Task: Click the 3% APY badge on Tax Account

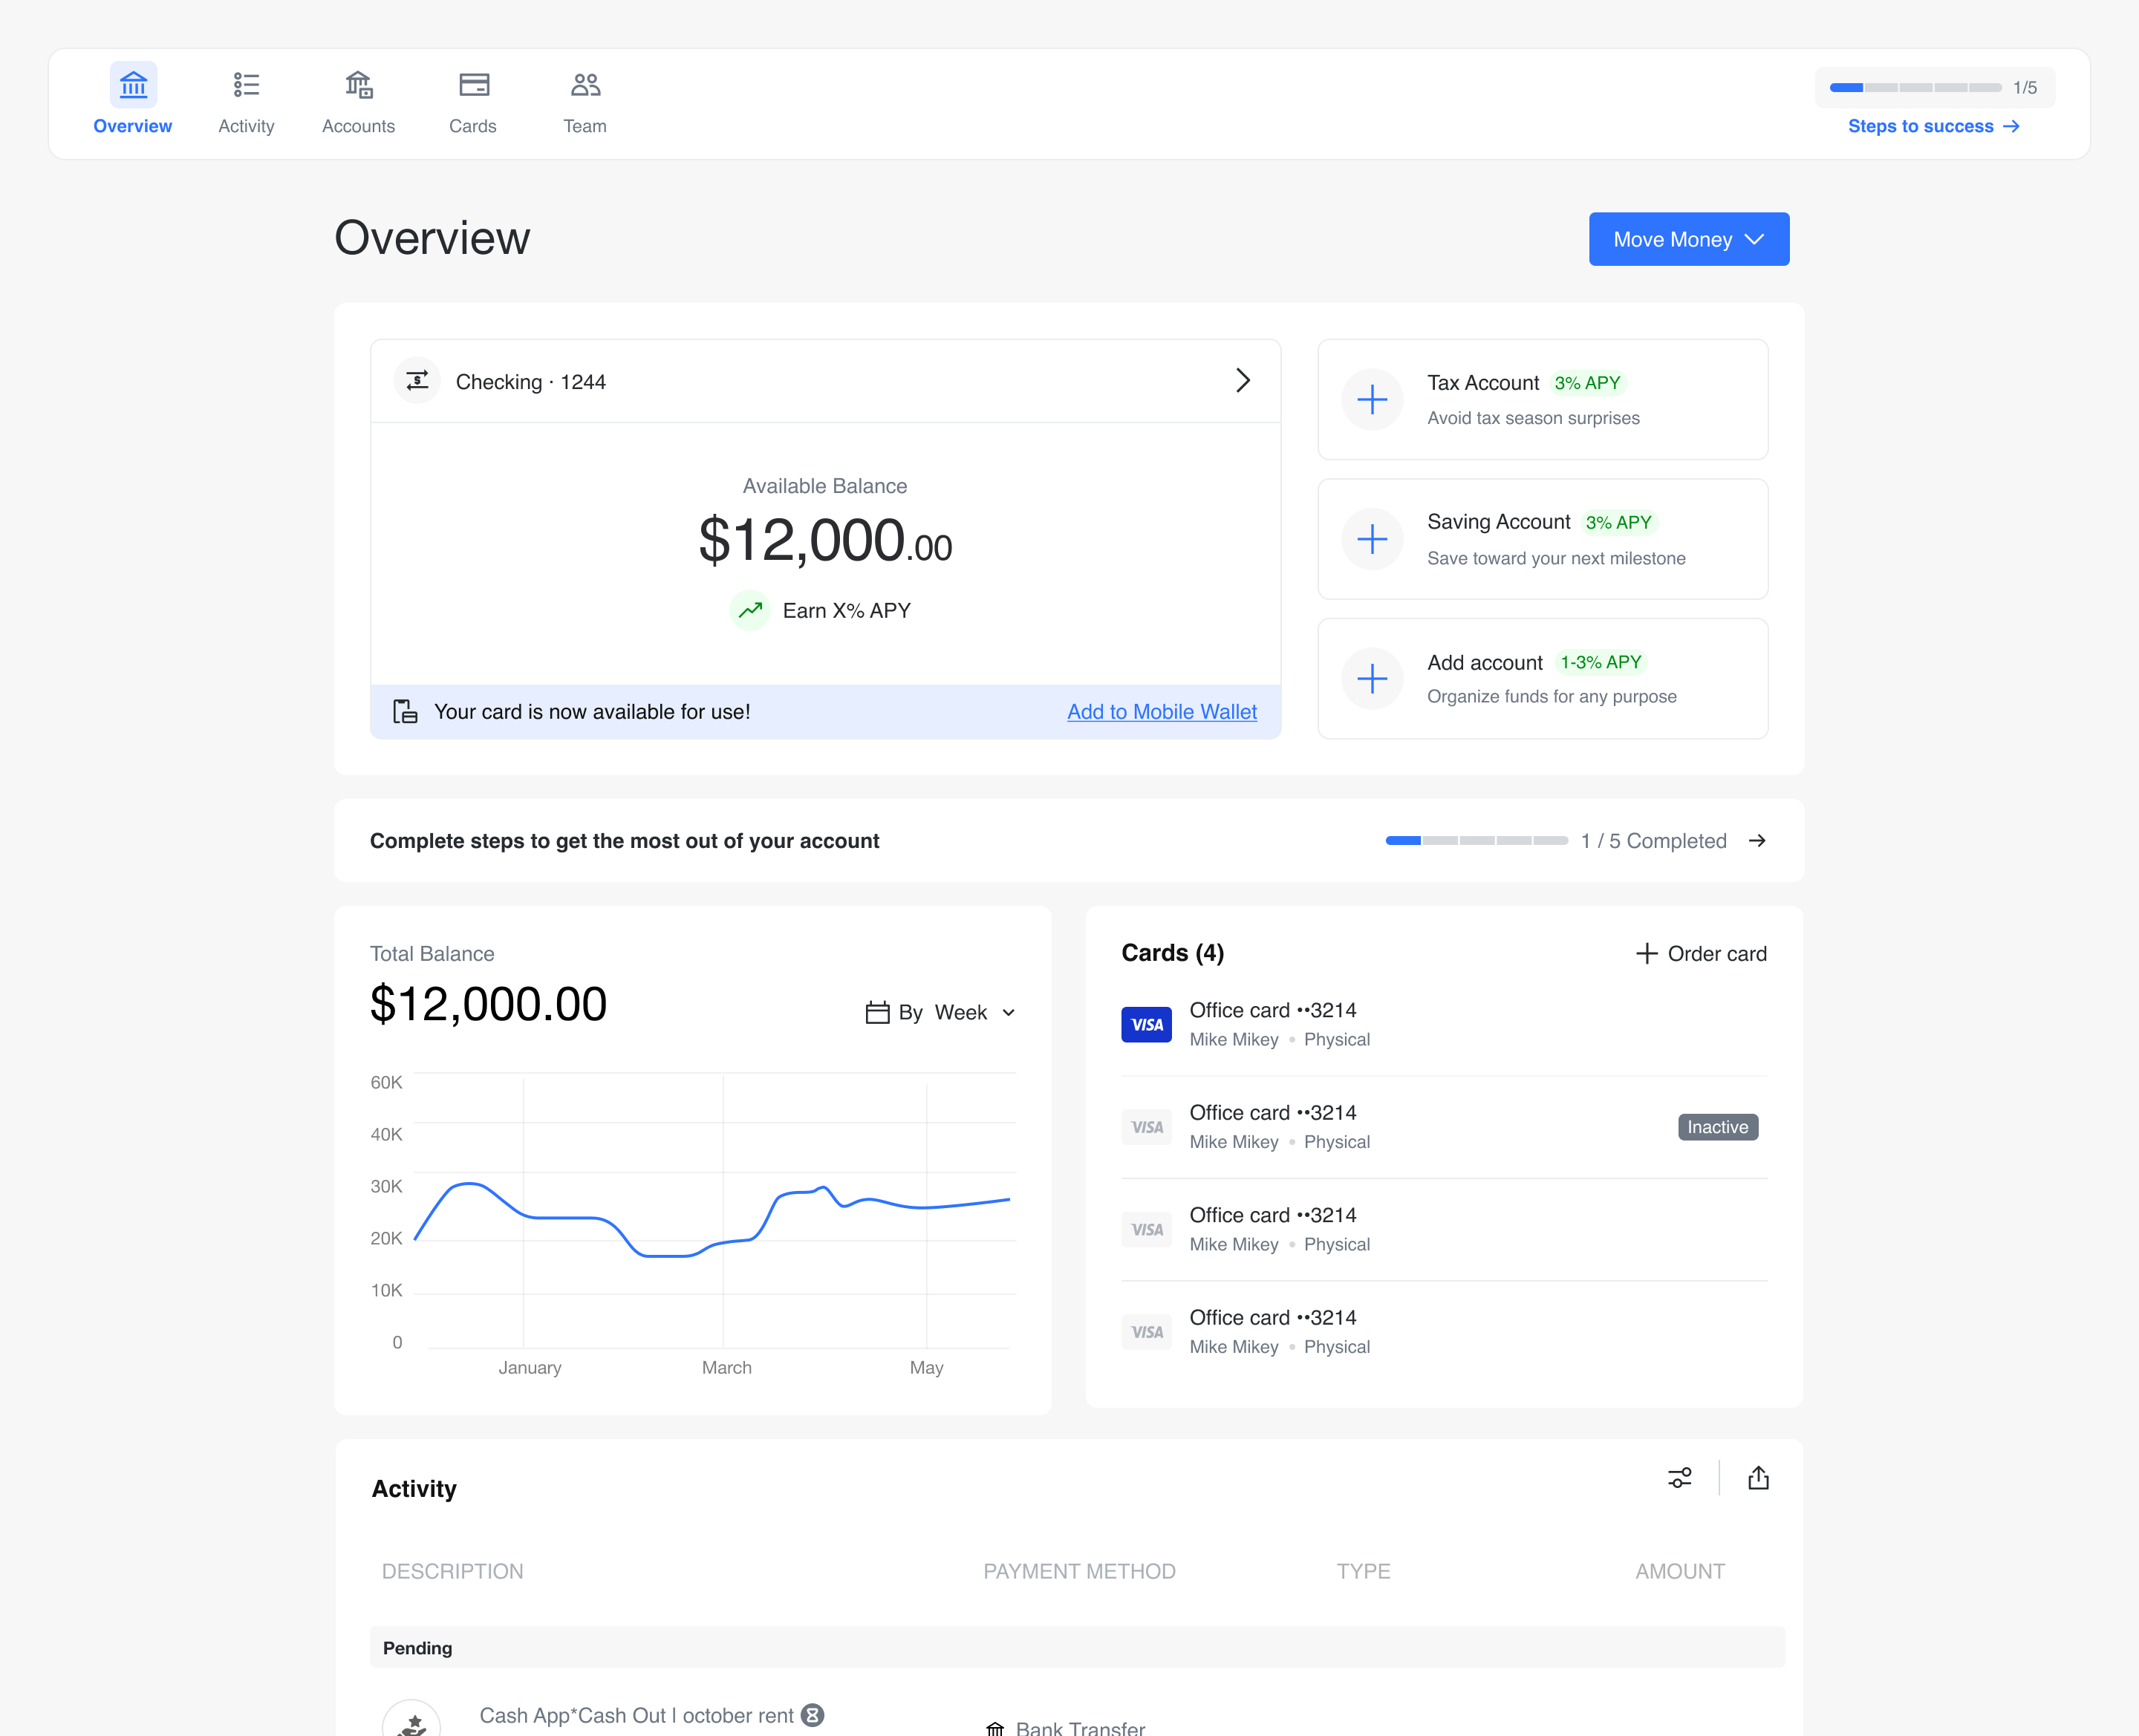Action: (x=1587, y=383)
